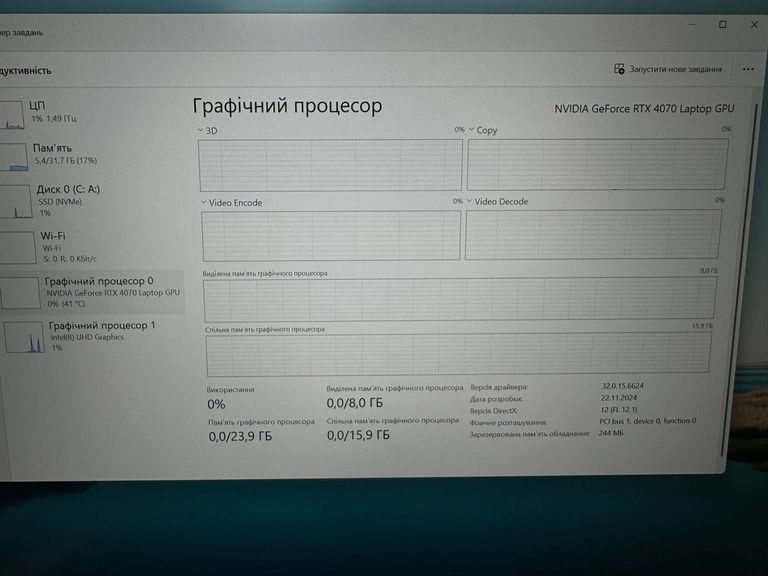Click the dedicated GPU memory graph
This screenshot has height=576, width=768.
point(460,299)
